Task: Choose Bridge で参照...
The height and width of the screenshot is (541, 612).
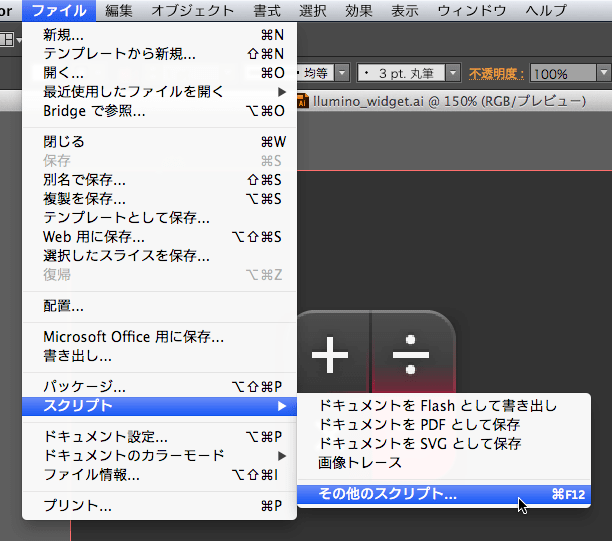Action: point(160,111)
